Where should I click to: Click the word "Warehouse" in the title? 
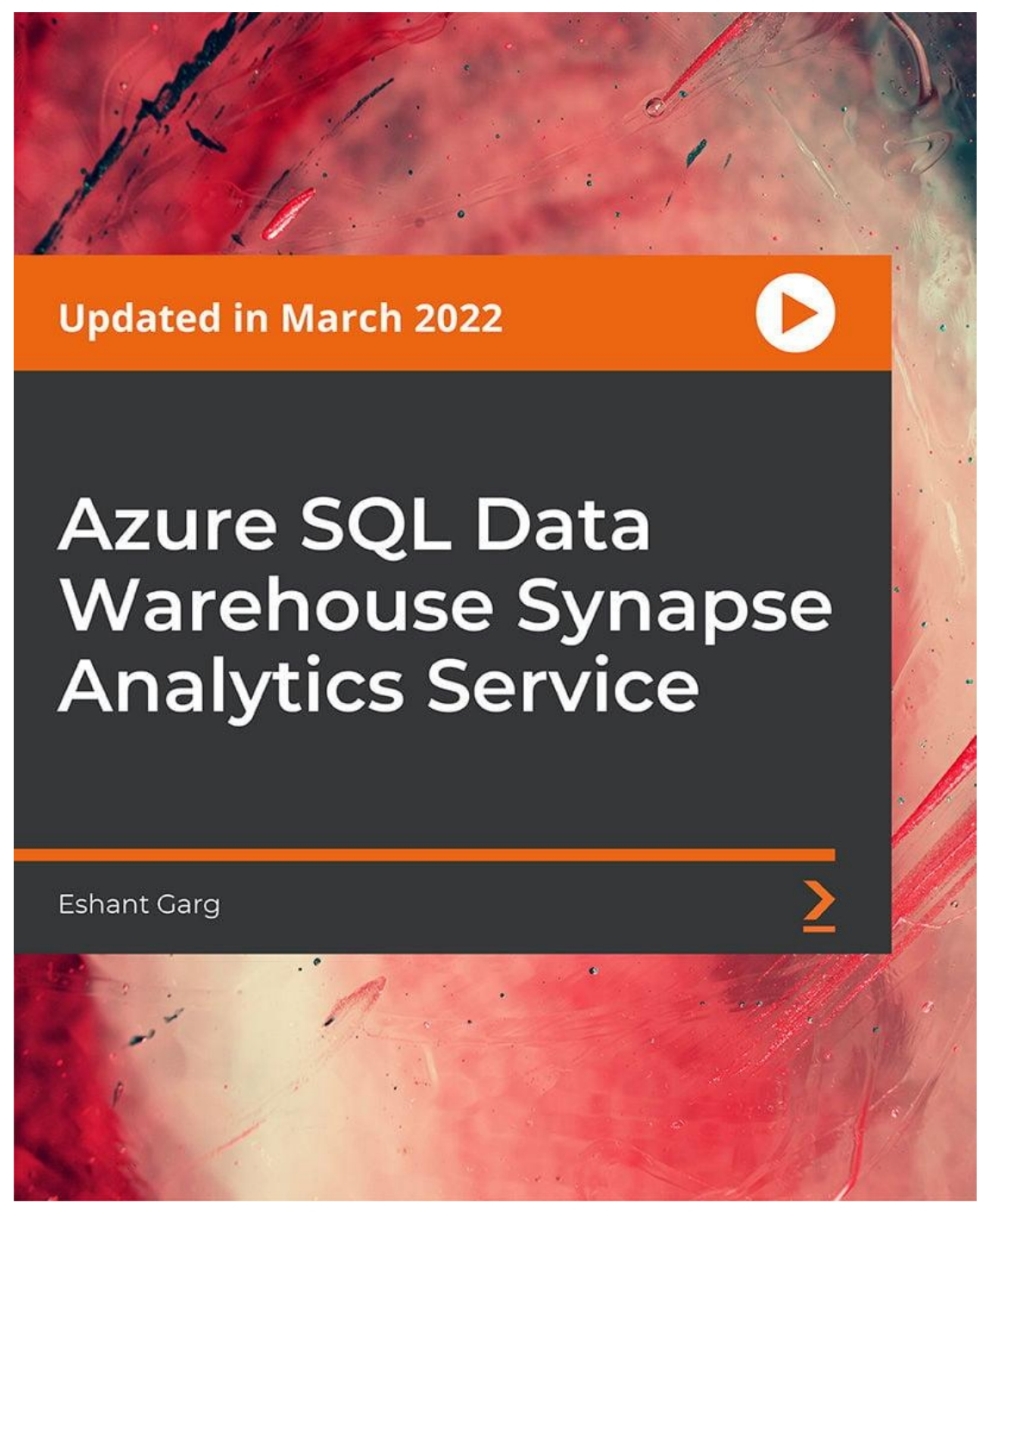pyautogui.click(x=277, y=605)
